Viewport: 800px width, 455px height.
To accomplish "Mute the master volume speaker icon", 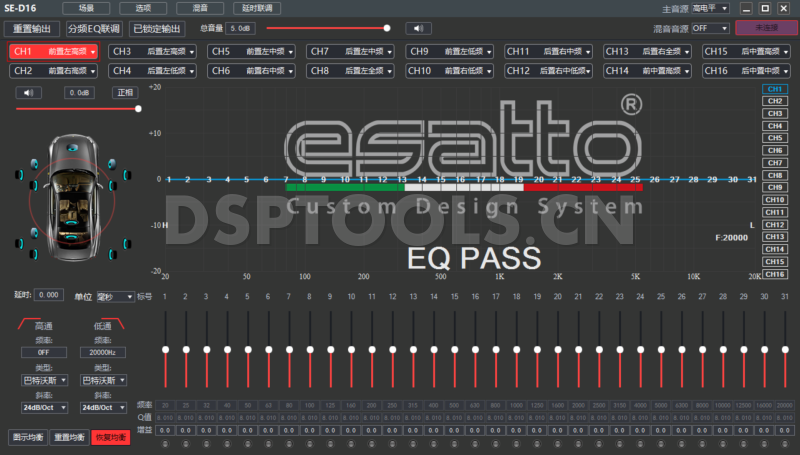I will click(x=418, y=29).
